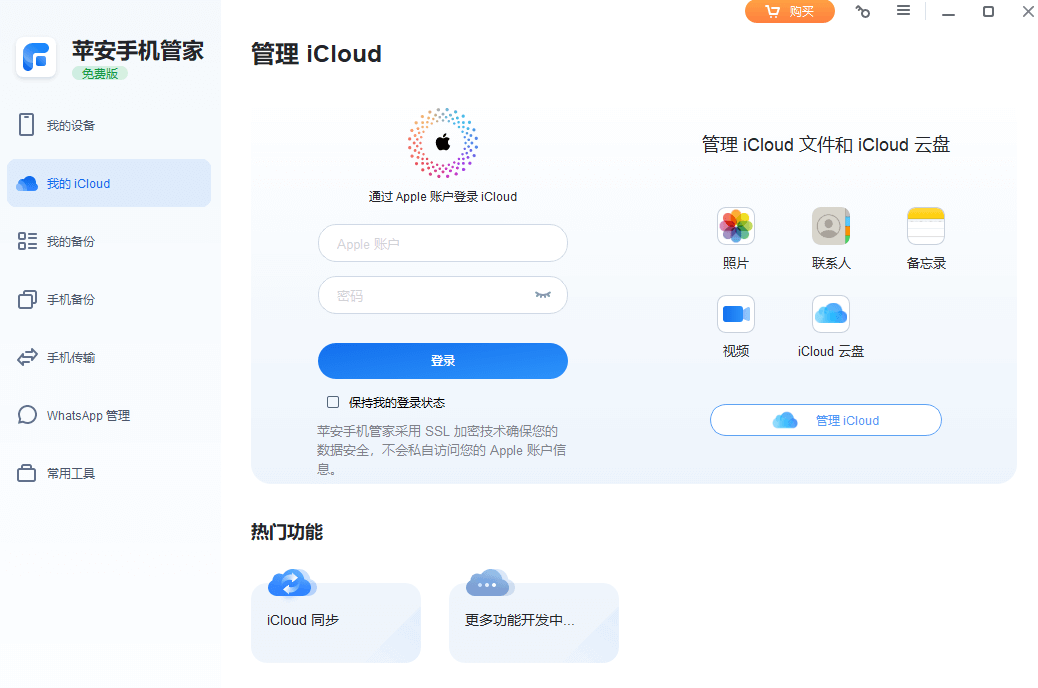Click the device connection icon in title bar
Screen dimensions: 1038x688
[x=862, y=12]
